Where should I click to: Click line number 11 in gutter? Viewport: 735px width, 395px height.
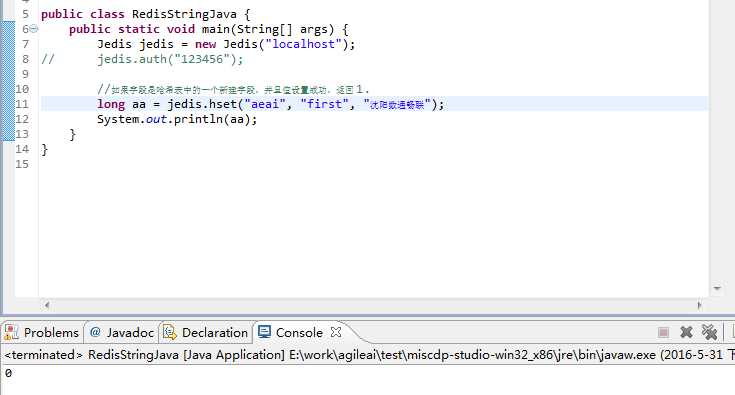pos(22,104)
